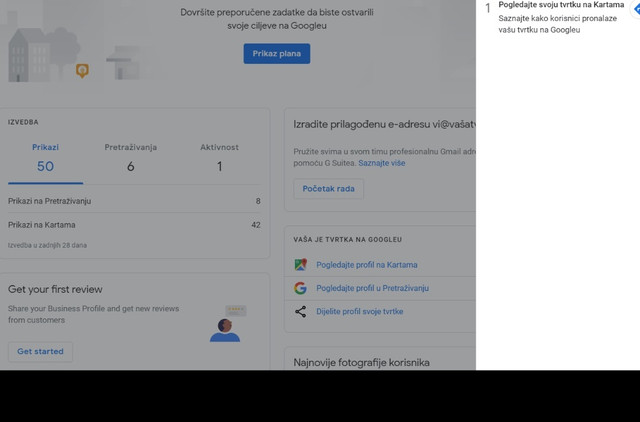This screenshot has width=640, height=422.
Task: Click the value 8 in Pretraživanju row
Action: coord(258,201)
